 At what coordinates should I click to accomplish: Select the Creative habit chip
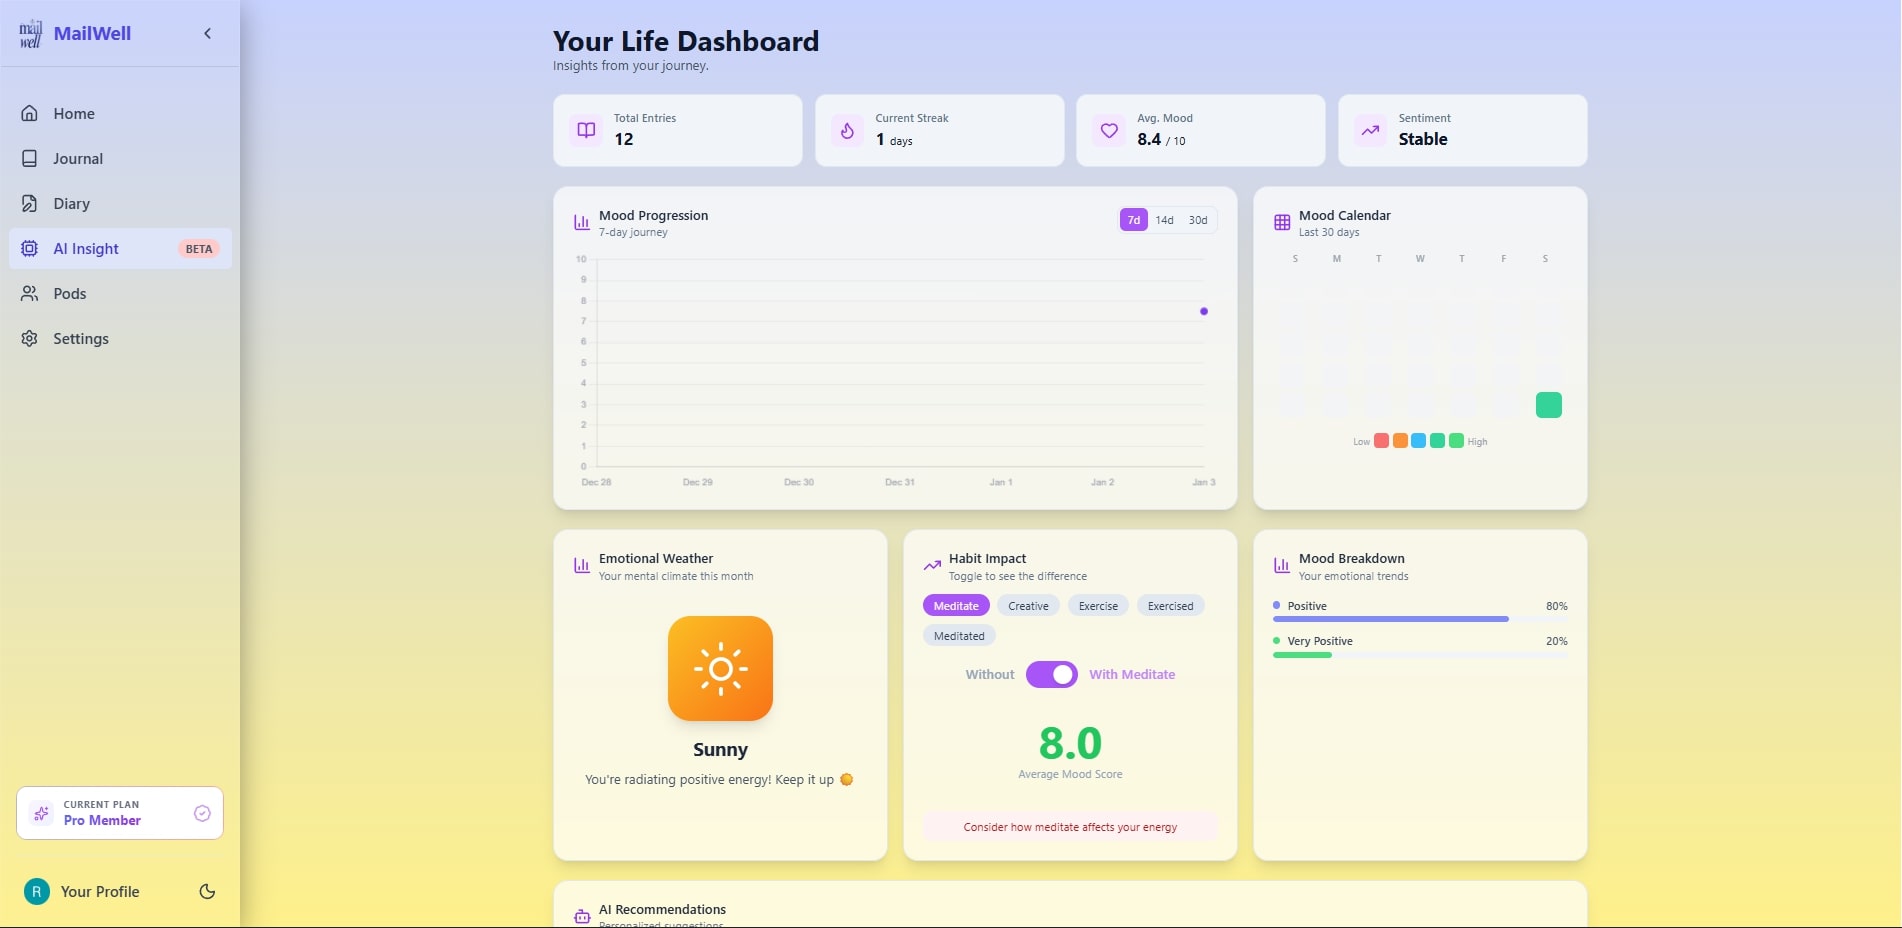pyautogui.click(x=1028, y=606)
